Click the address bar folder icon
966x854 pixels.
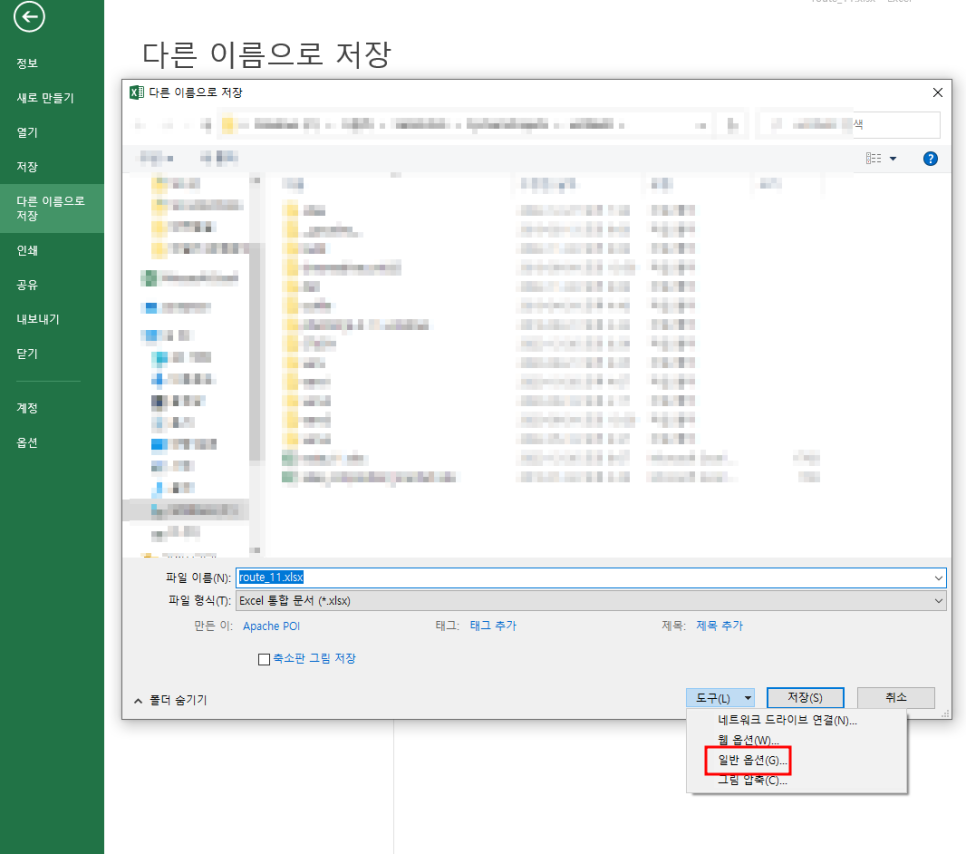point(227,125)
